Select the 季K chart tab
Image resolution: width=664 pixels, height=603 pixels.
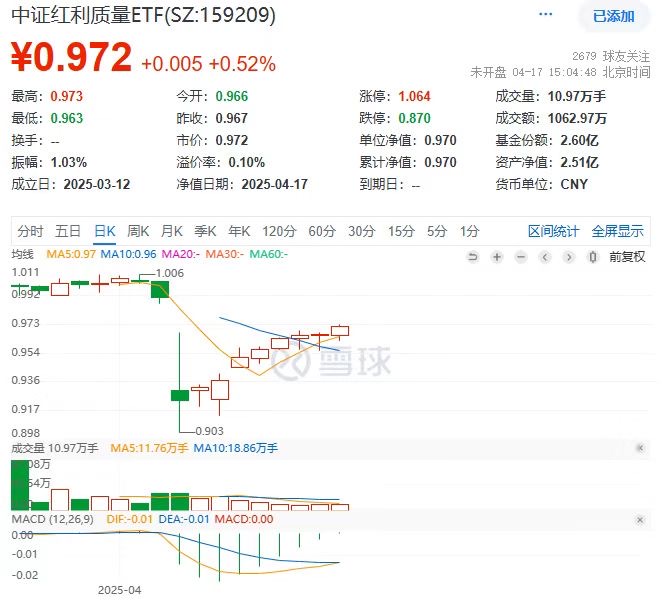pos(205,231)
